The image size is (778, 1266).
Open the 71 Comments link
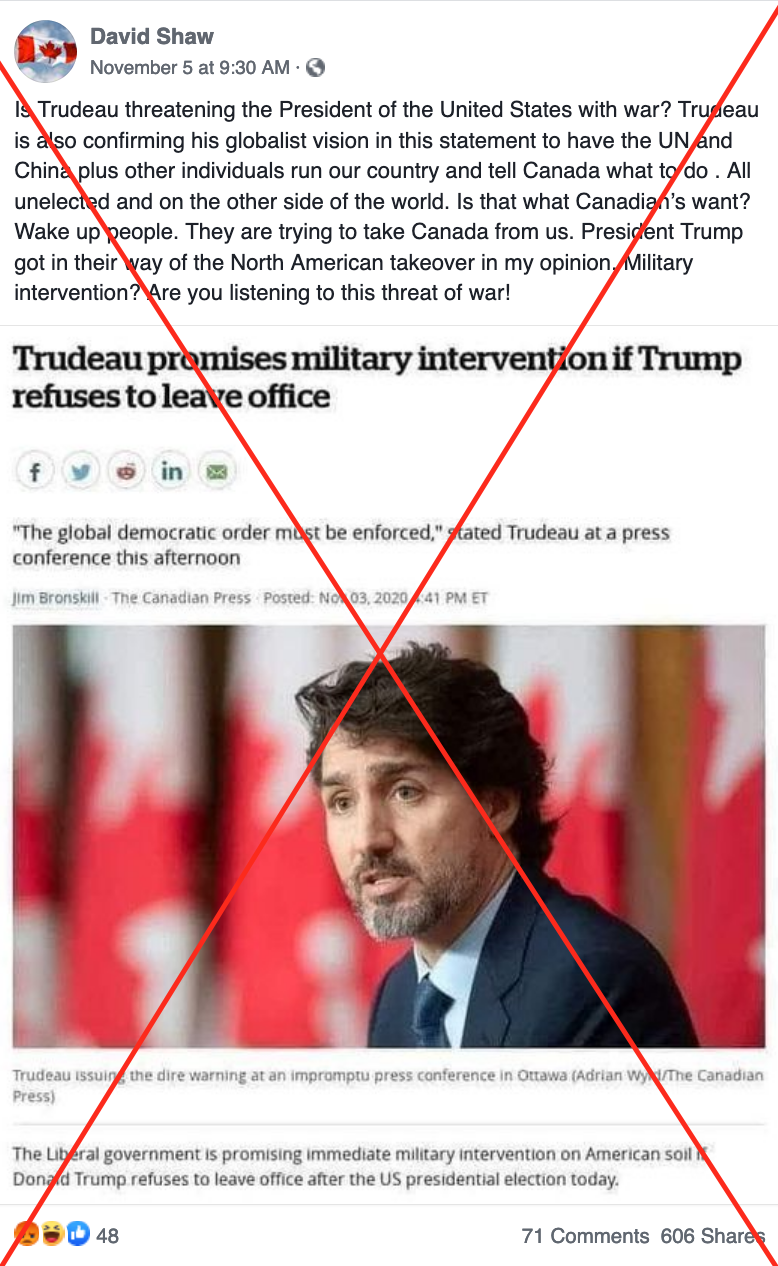[585, 1236]
